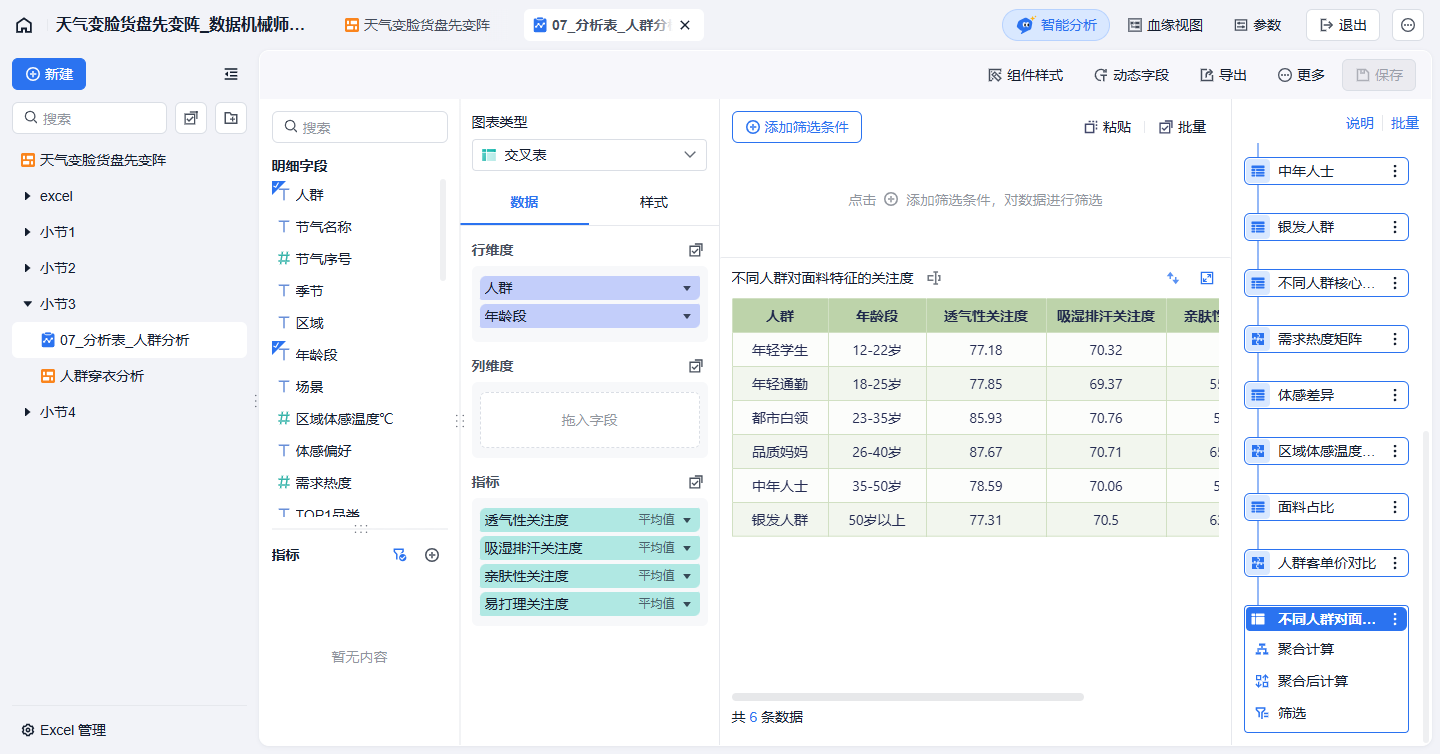Open the options menu for 体感差异 step
The width and height of the screenshot is (1440, 754).
tap(1395, 395)
